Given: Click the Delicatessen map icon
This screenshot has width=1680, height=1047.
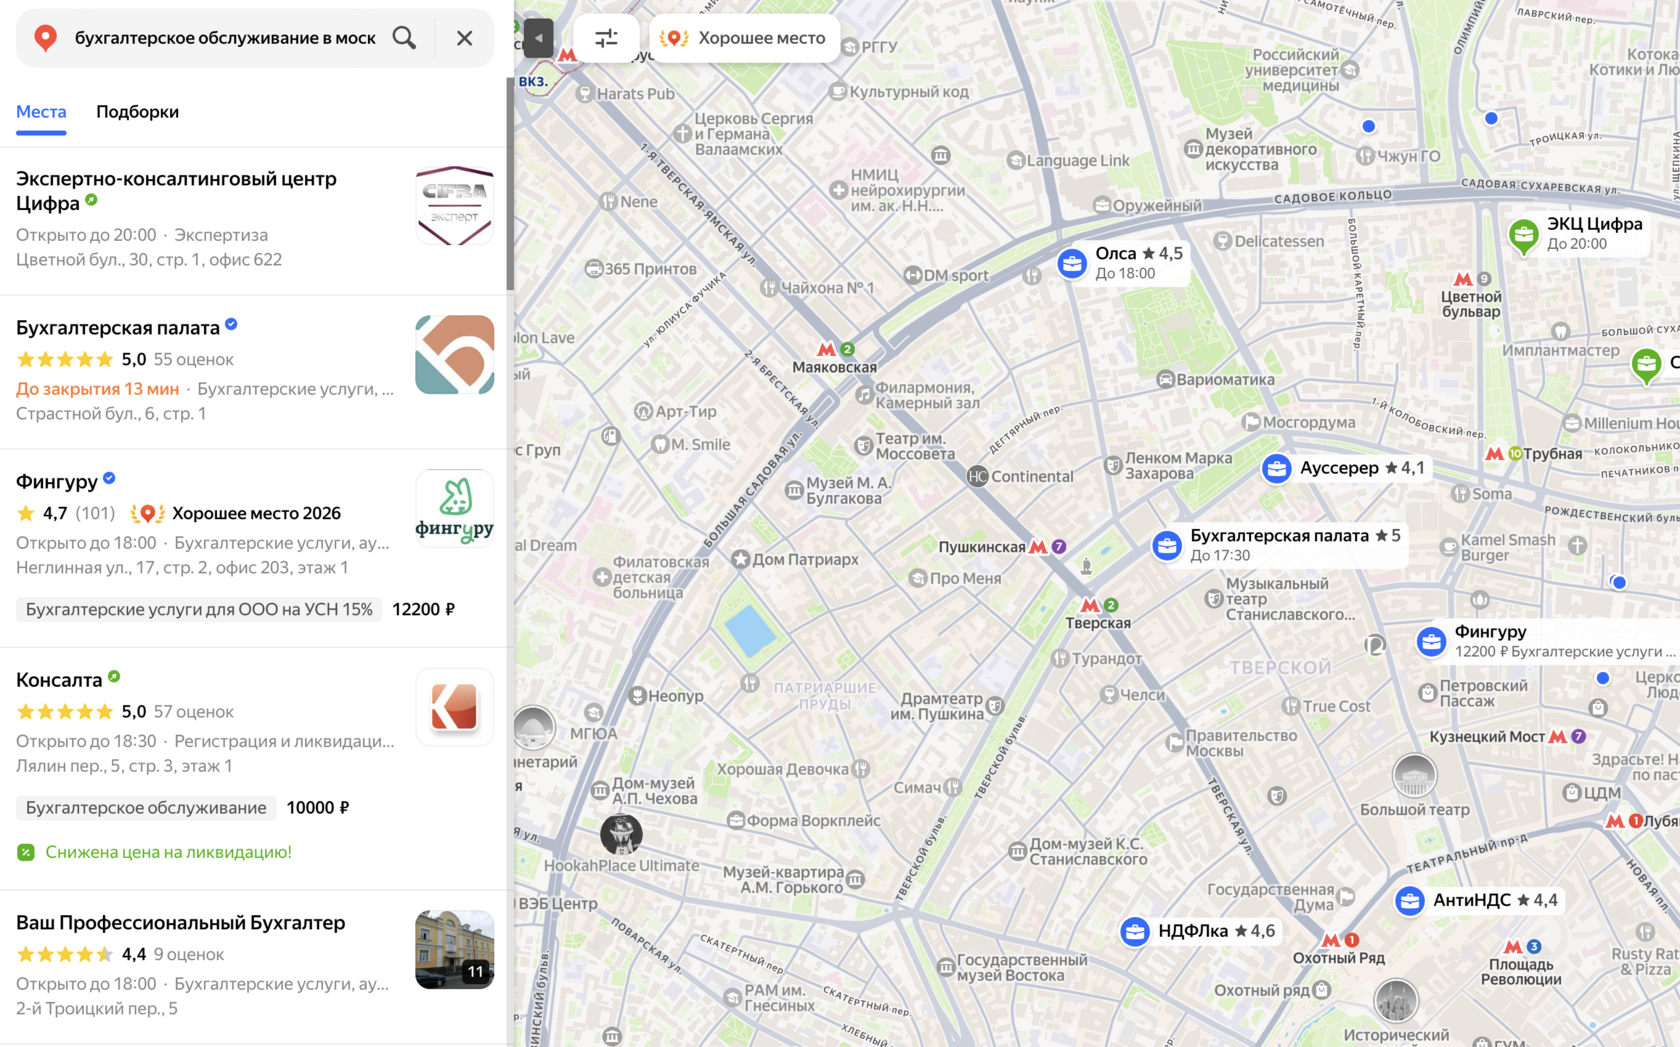Looking at the screenshot, I should (1222, 241).
